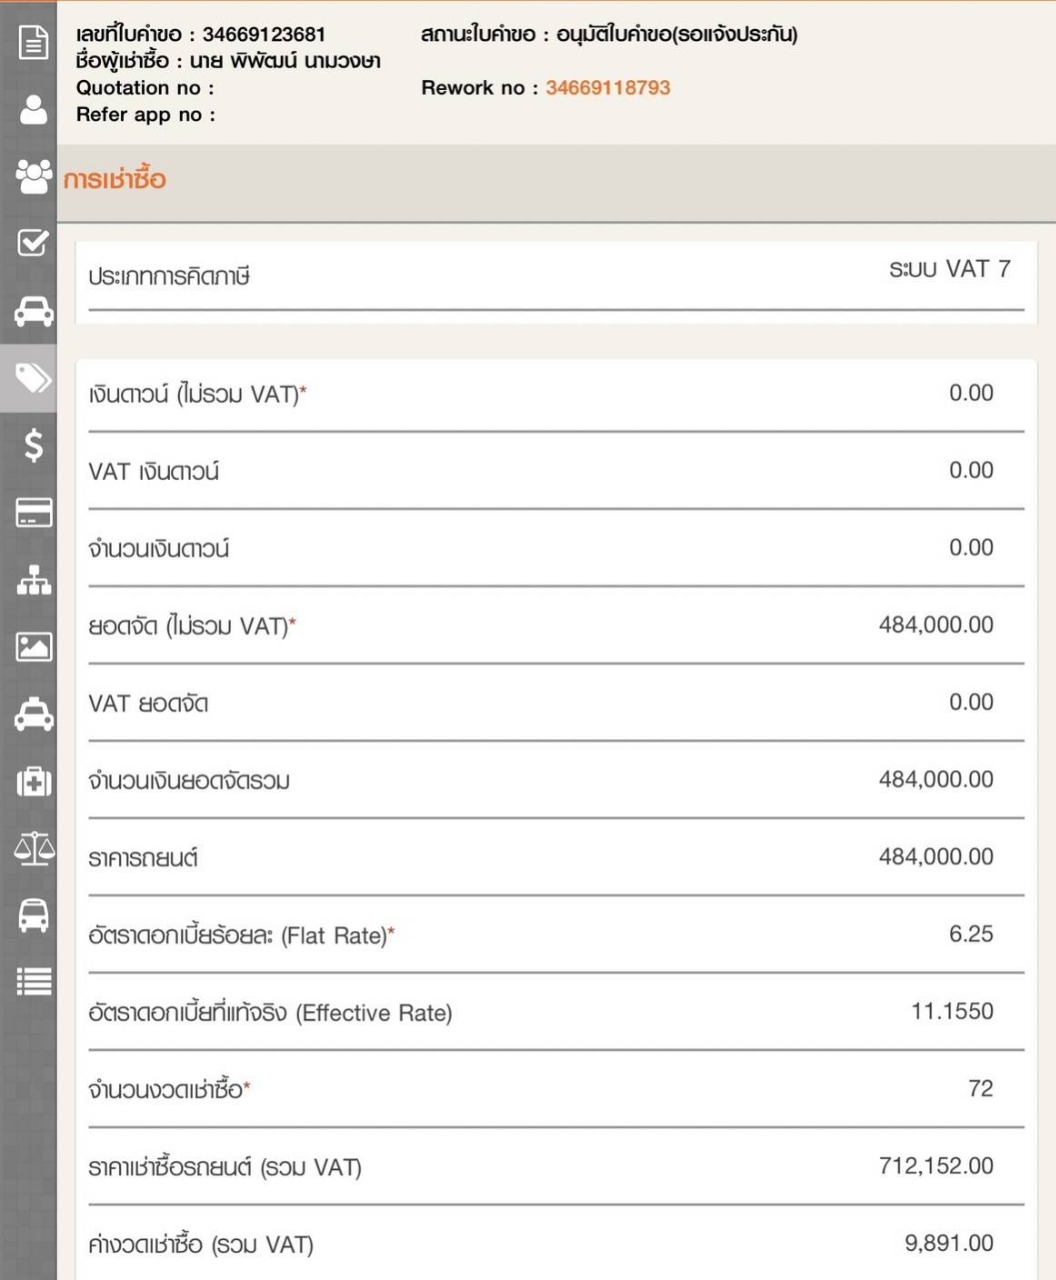The image size is (1056, 1280).
Task: Open the car icon in sidebar
Action: 33,312
